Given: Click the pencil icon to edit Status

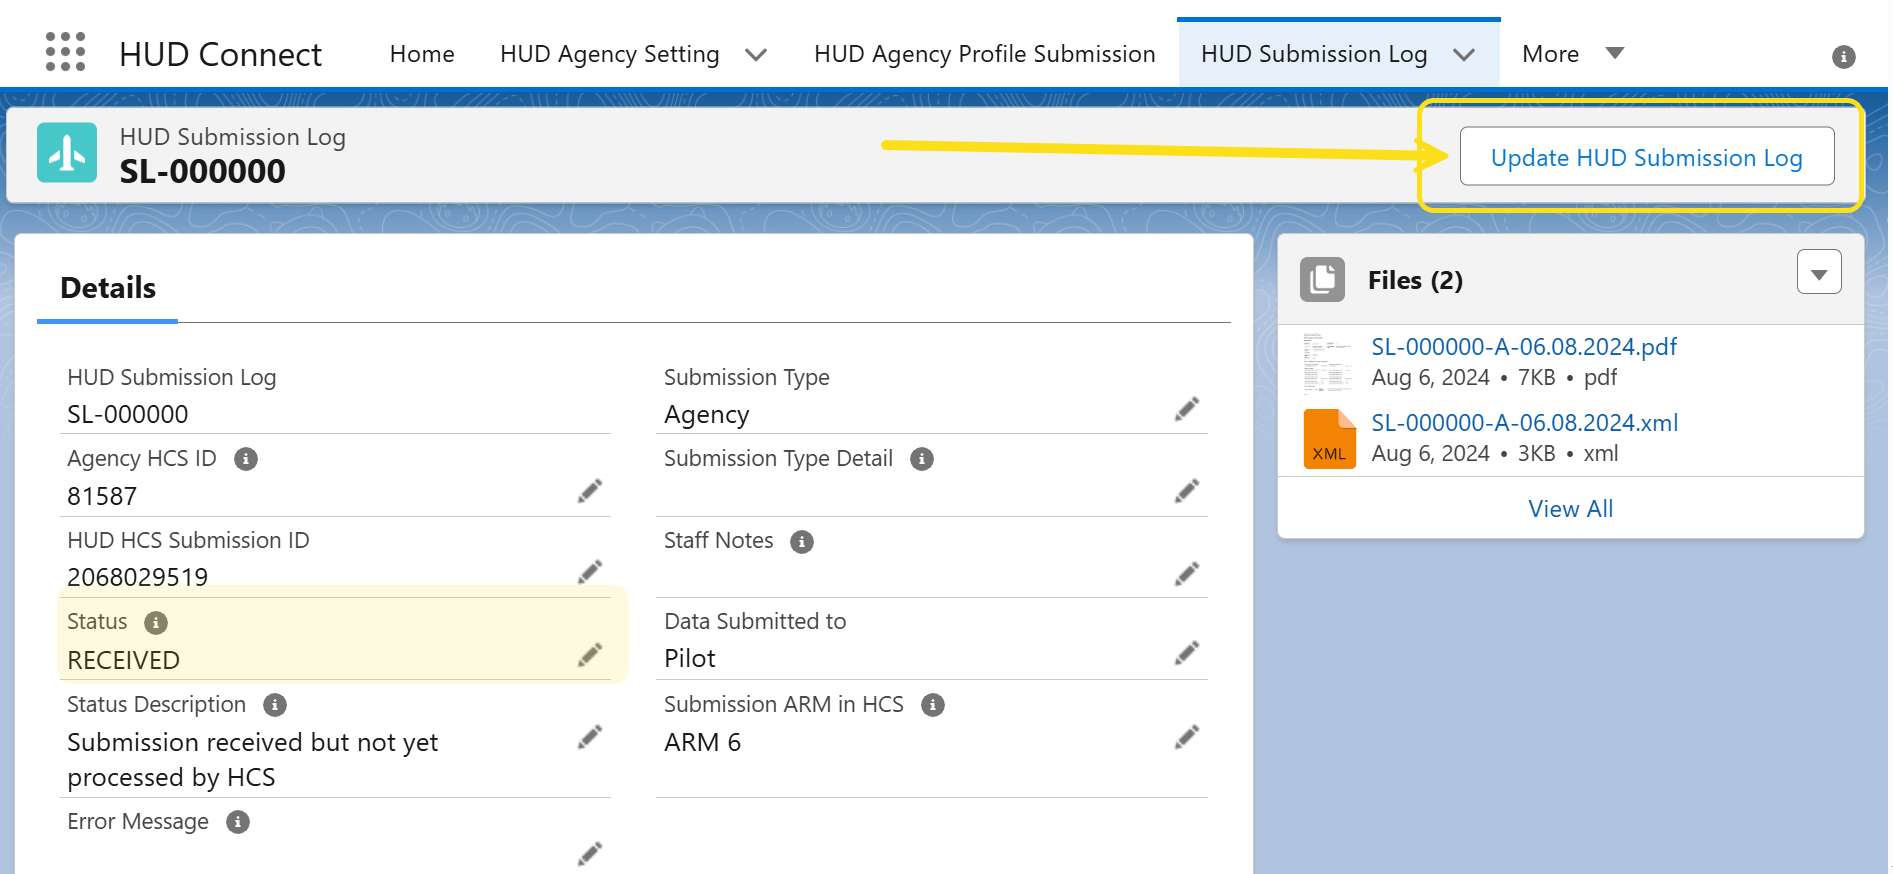Looking at the screenshot, I should click(590, 655).
